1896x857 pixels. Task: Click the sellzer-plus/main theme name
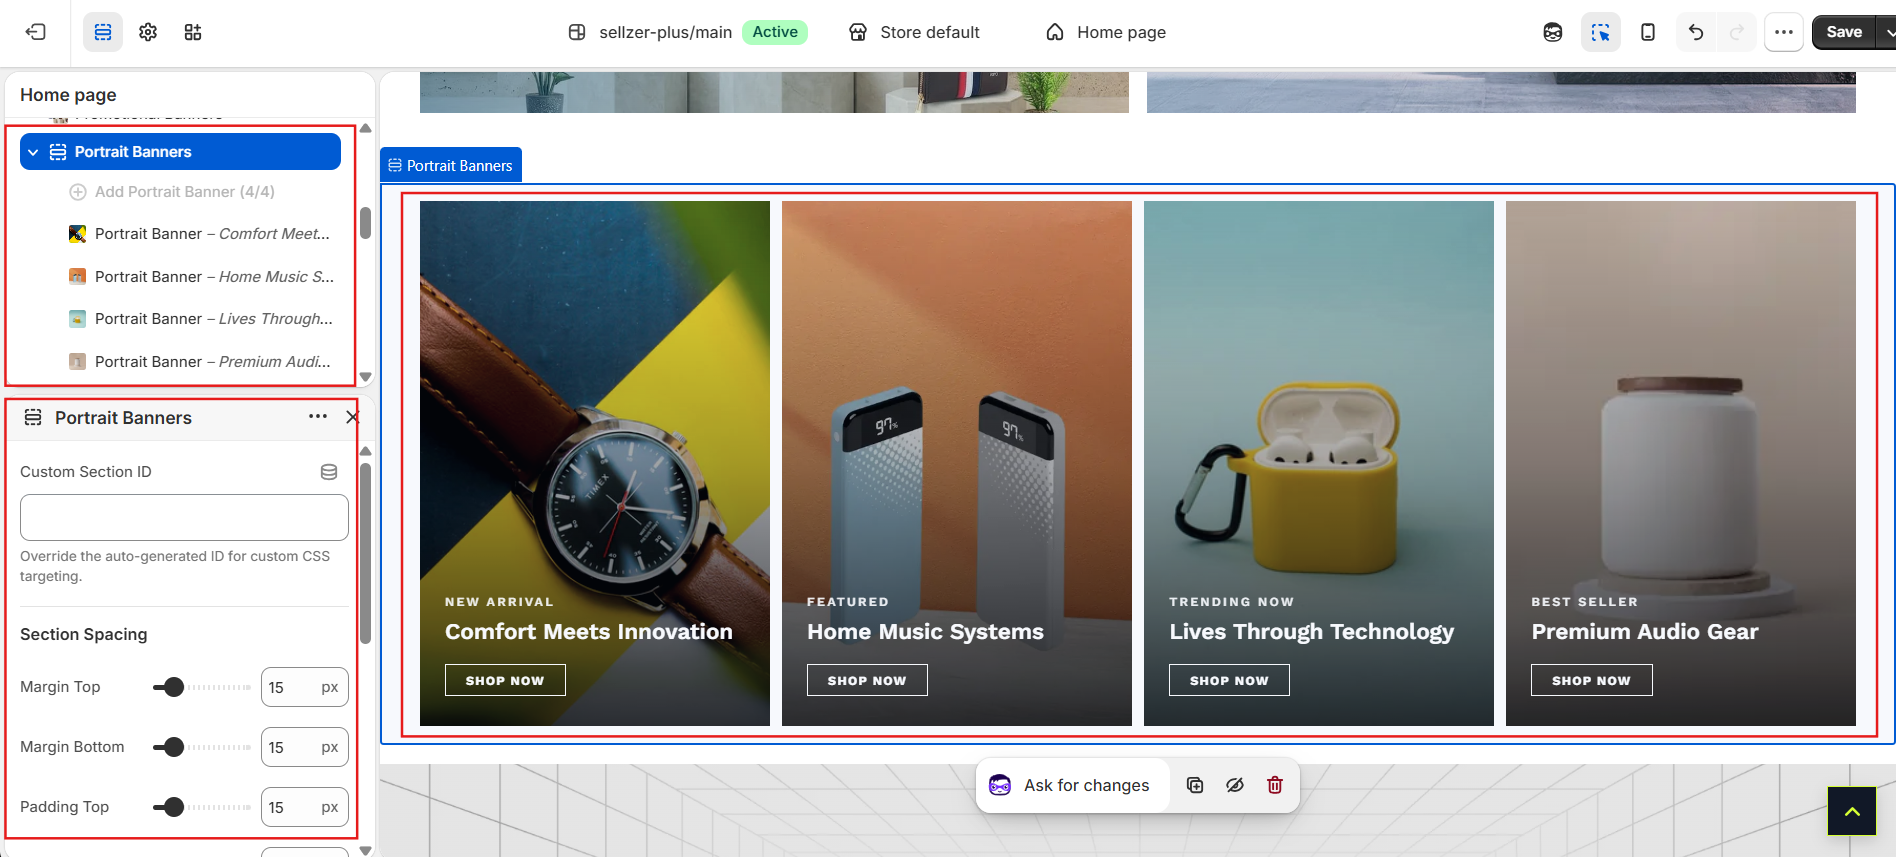[x=665, y=32]
